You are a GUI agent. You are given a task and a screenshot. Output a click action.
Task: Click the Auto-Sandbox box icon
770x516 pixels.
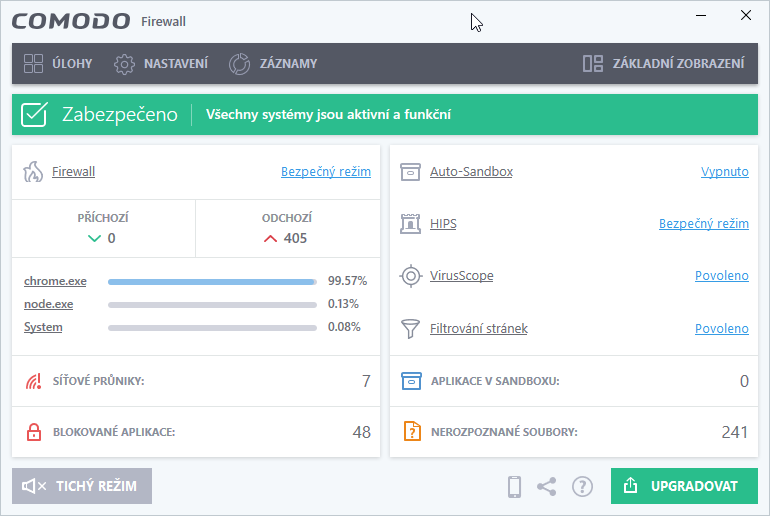[x=410, y=172]
